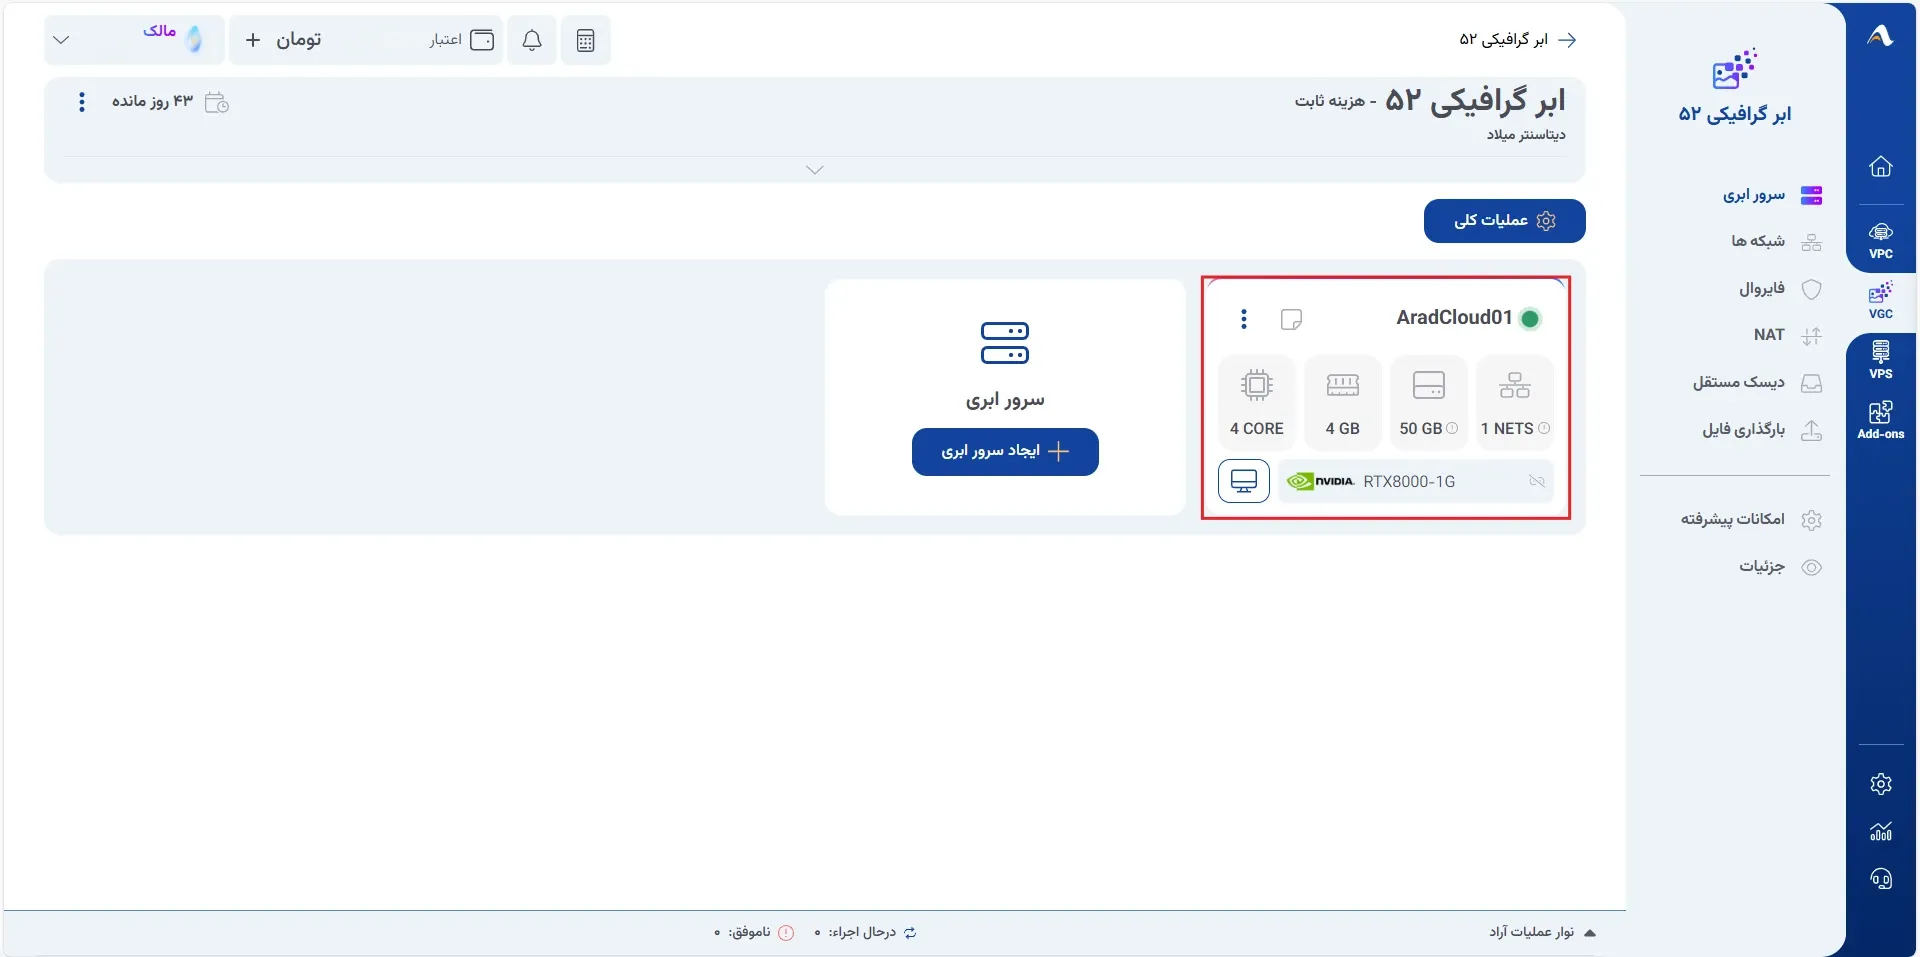Screen dimensions: 1920x957
Task: Open statistics chart icon in blue sidebar
Action: [1881, 831]
